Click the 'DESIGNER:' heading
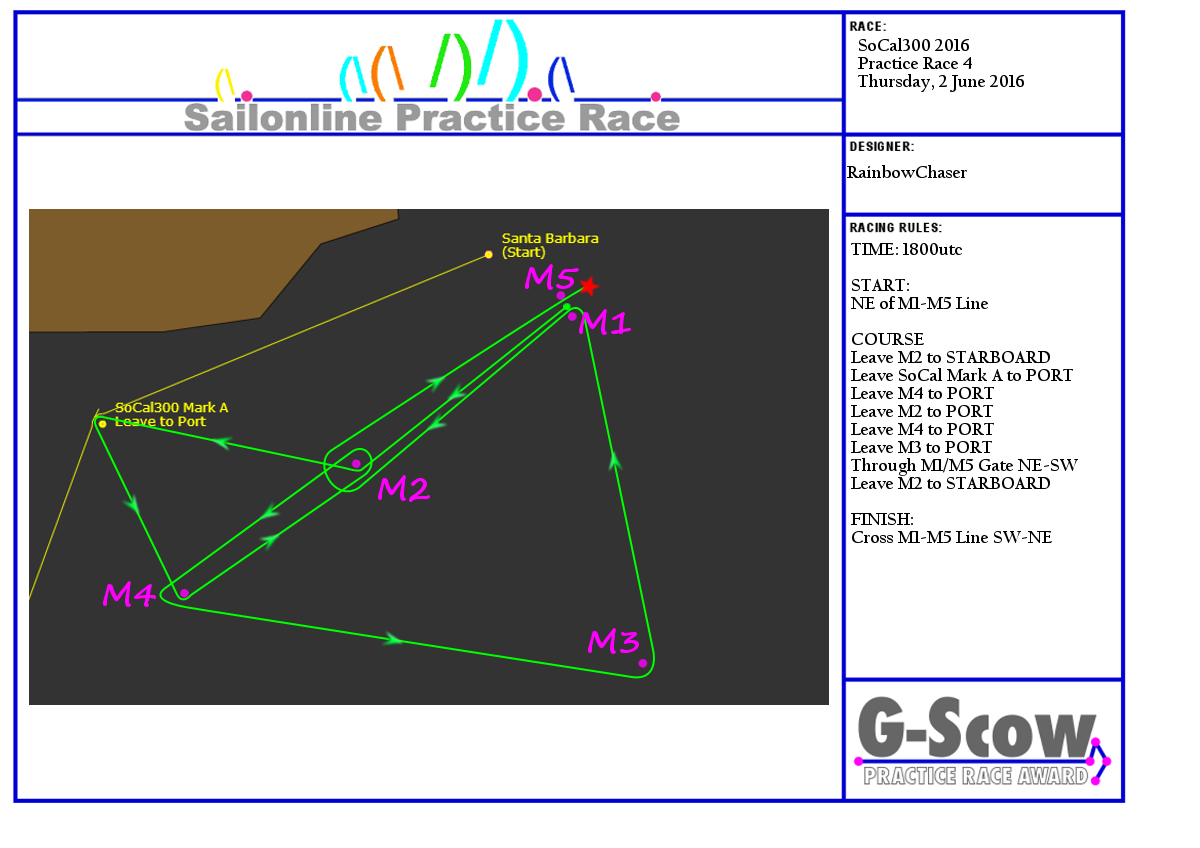 [882, 147]
